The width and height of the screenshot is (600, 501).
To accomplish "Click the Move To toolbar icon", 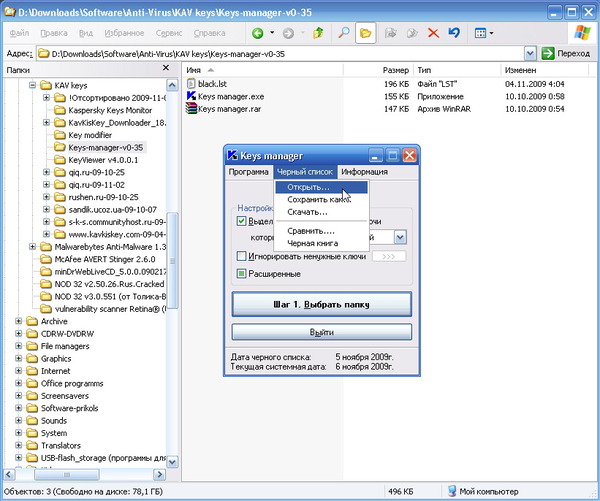I will coord(390,33).
